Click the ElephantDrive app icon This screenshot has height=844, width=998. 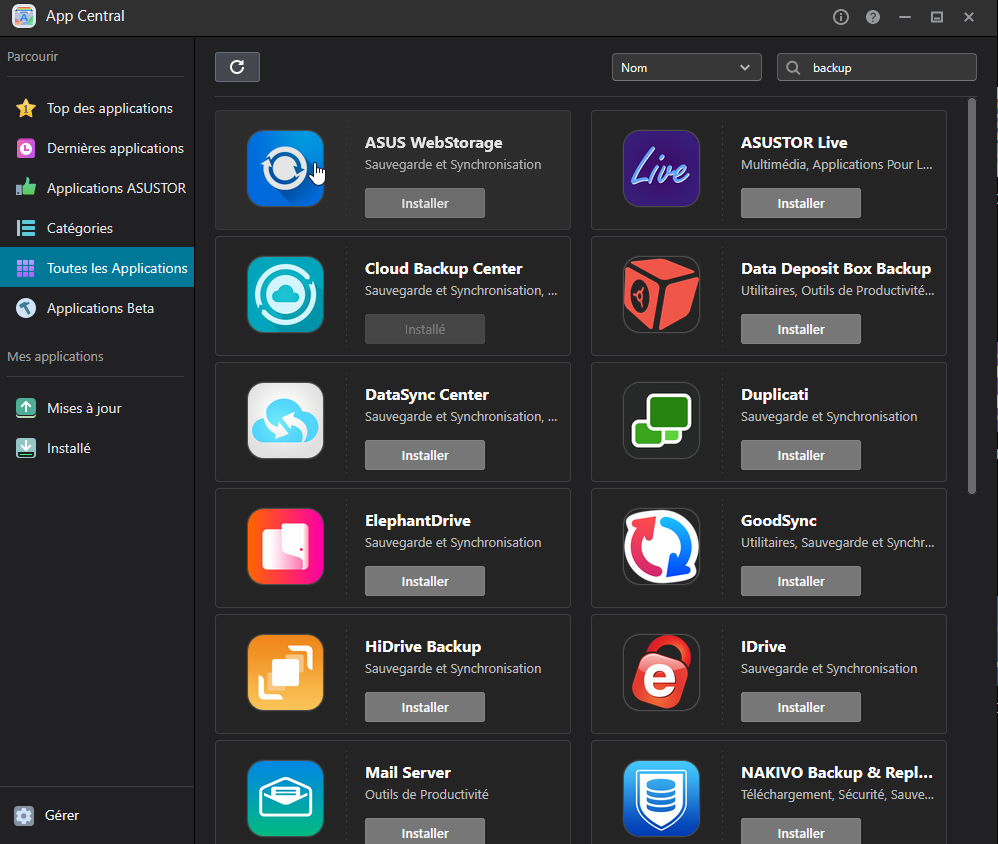285,547
